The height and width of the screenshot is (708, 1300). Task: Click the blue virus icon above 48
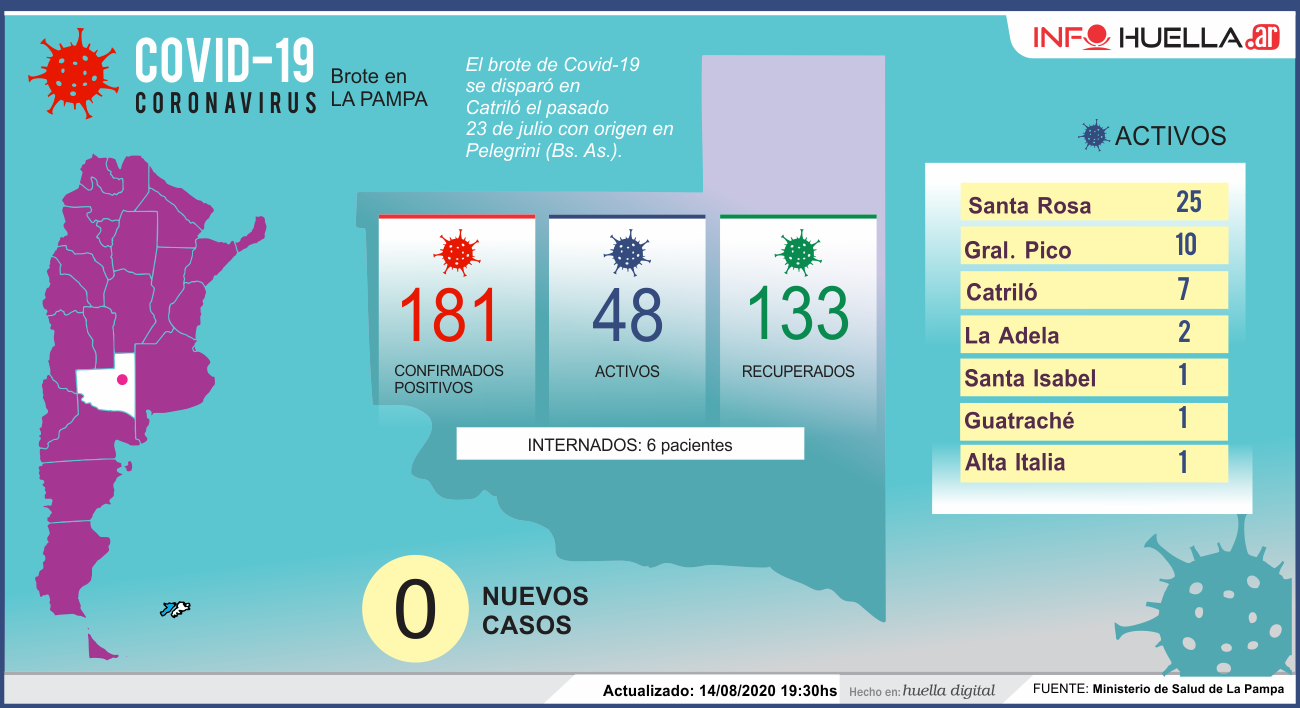(x=627, y=252)
